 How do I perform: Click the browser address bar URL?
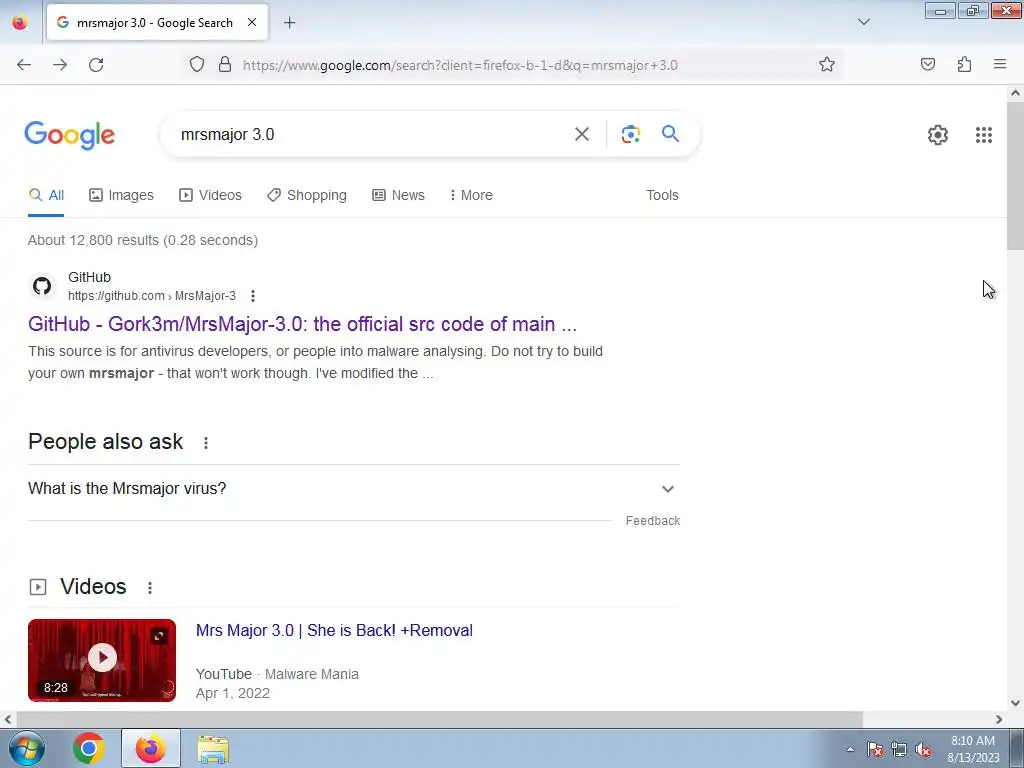tap(460, 65)
